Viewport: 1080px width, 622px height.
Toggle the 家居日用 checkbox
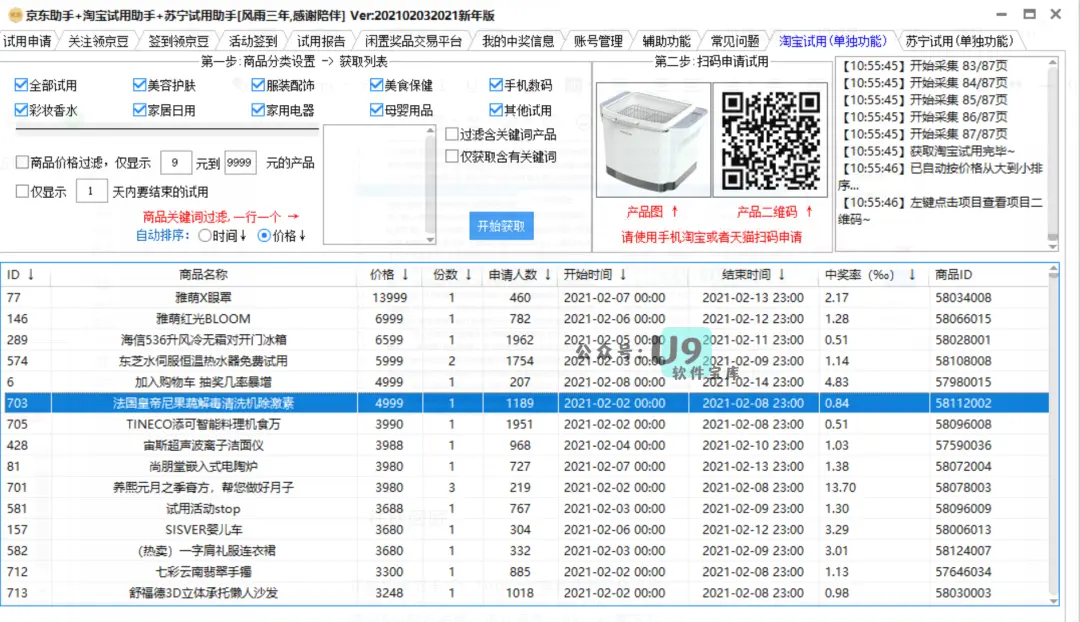[139, 110]
